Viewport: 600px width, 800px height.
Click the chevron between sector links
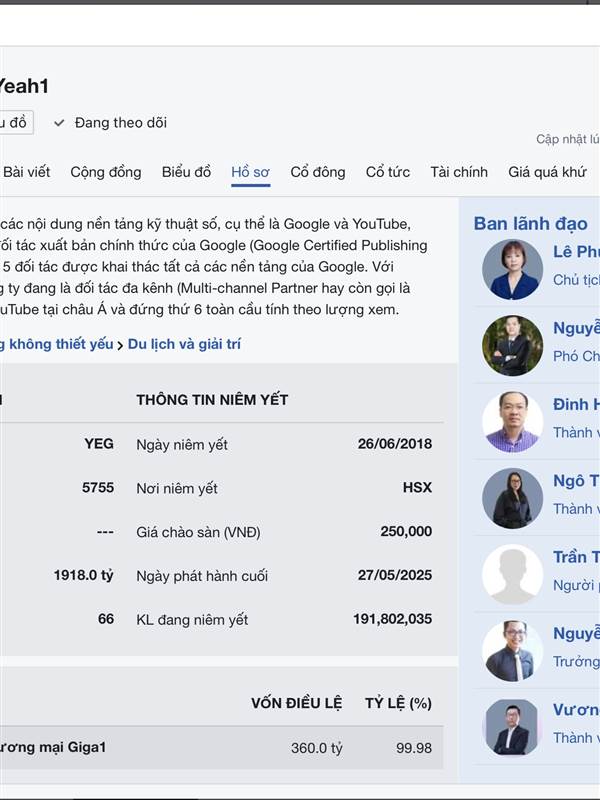(x=120, y=345)
